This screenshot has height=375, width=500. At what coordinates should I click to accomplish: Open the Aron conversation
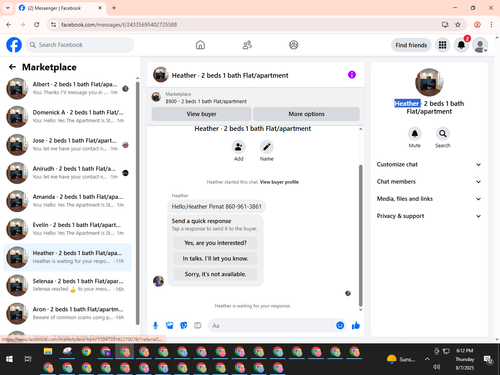click(68, 313)
